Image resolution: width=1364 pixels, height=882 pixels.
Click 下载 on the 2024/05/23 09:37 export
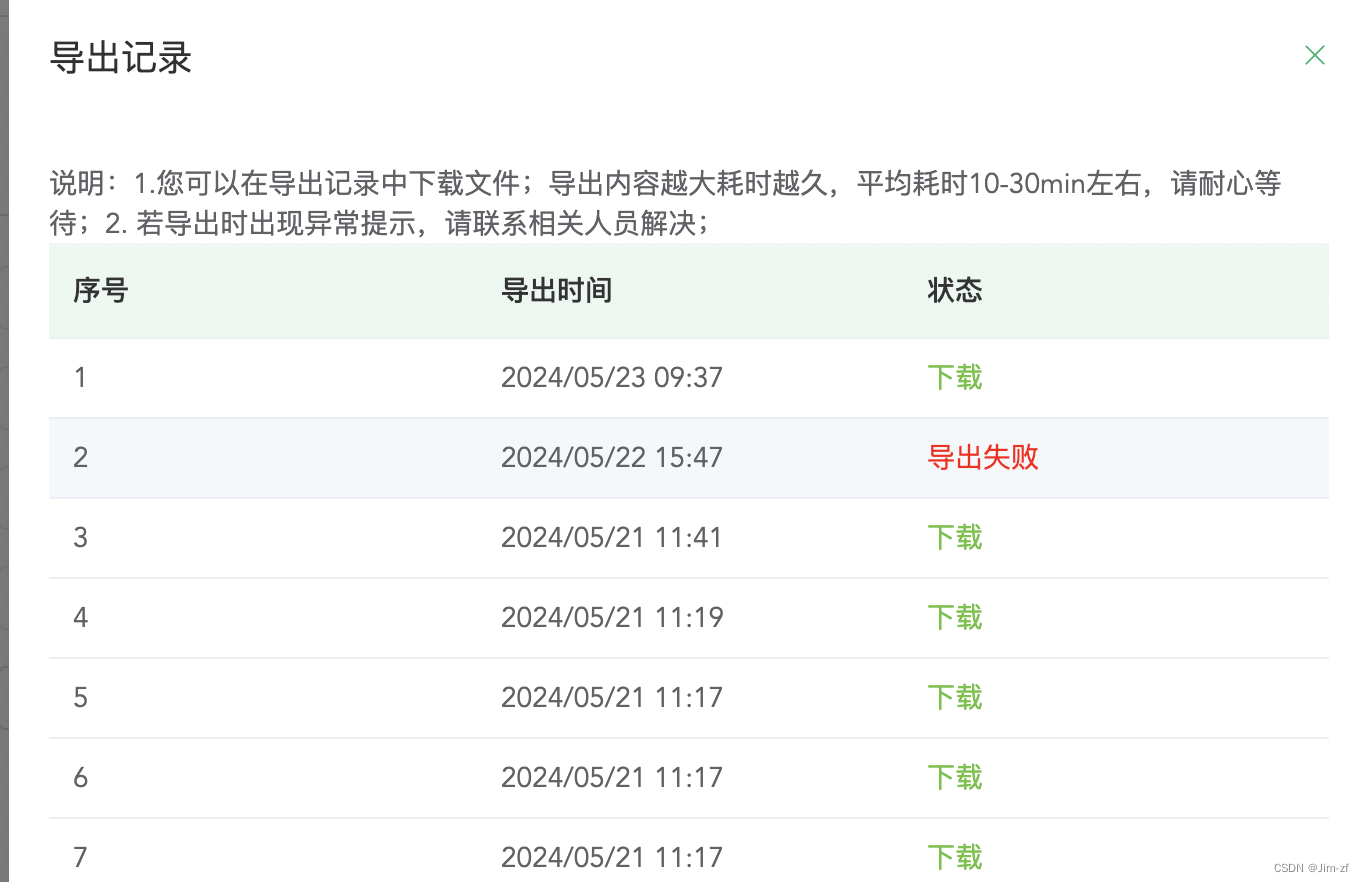point(954,377)
